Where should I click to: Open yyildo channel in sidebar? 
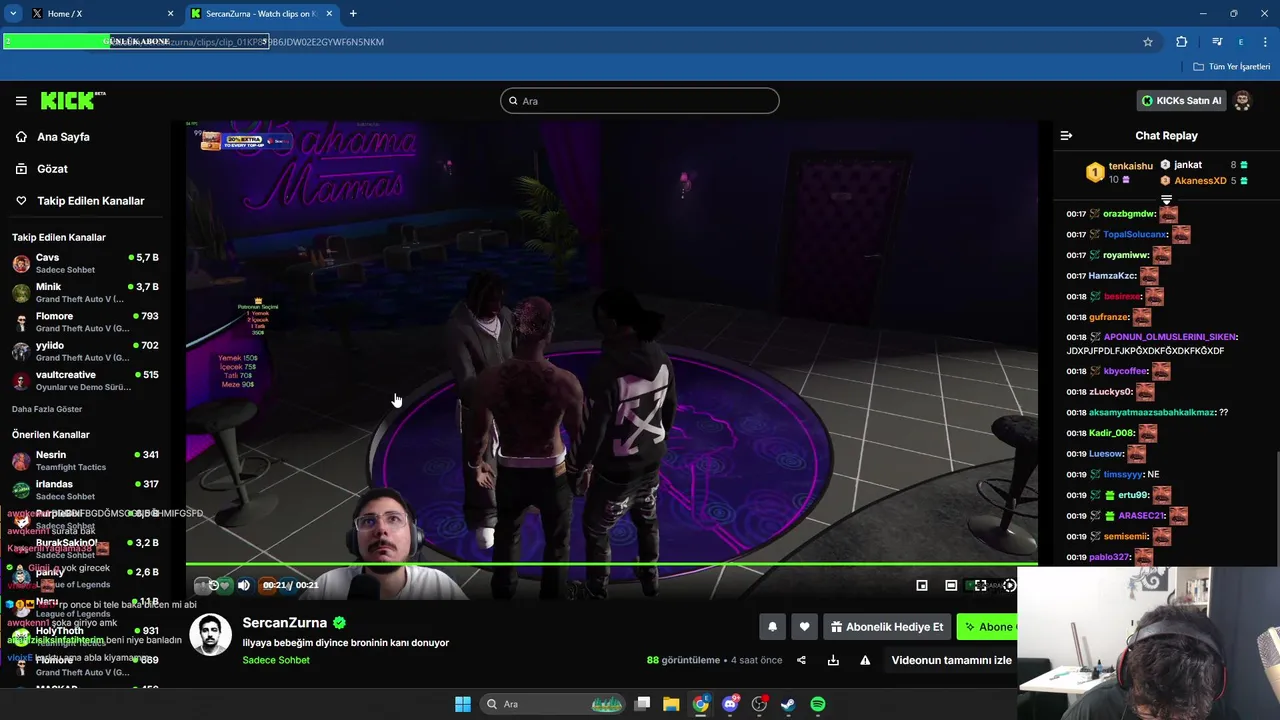[85, 351]
